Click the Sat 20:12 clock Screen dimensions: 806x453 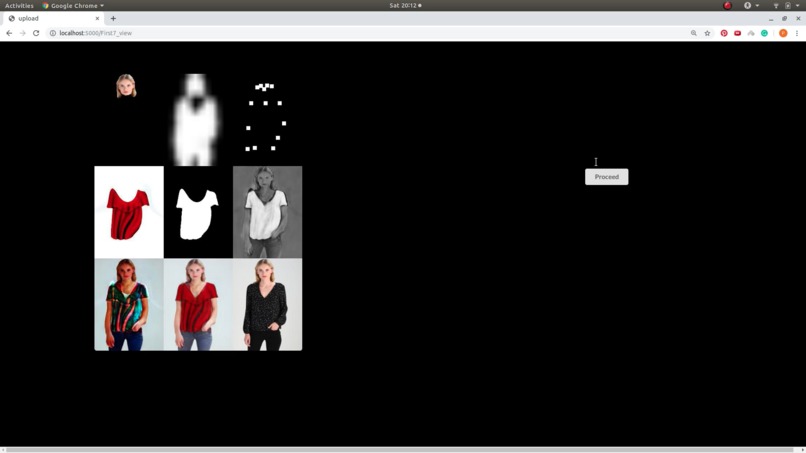tap(405, 6)
